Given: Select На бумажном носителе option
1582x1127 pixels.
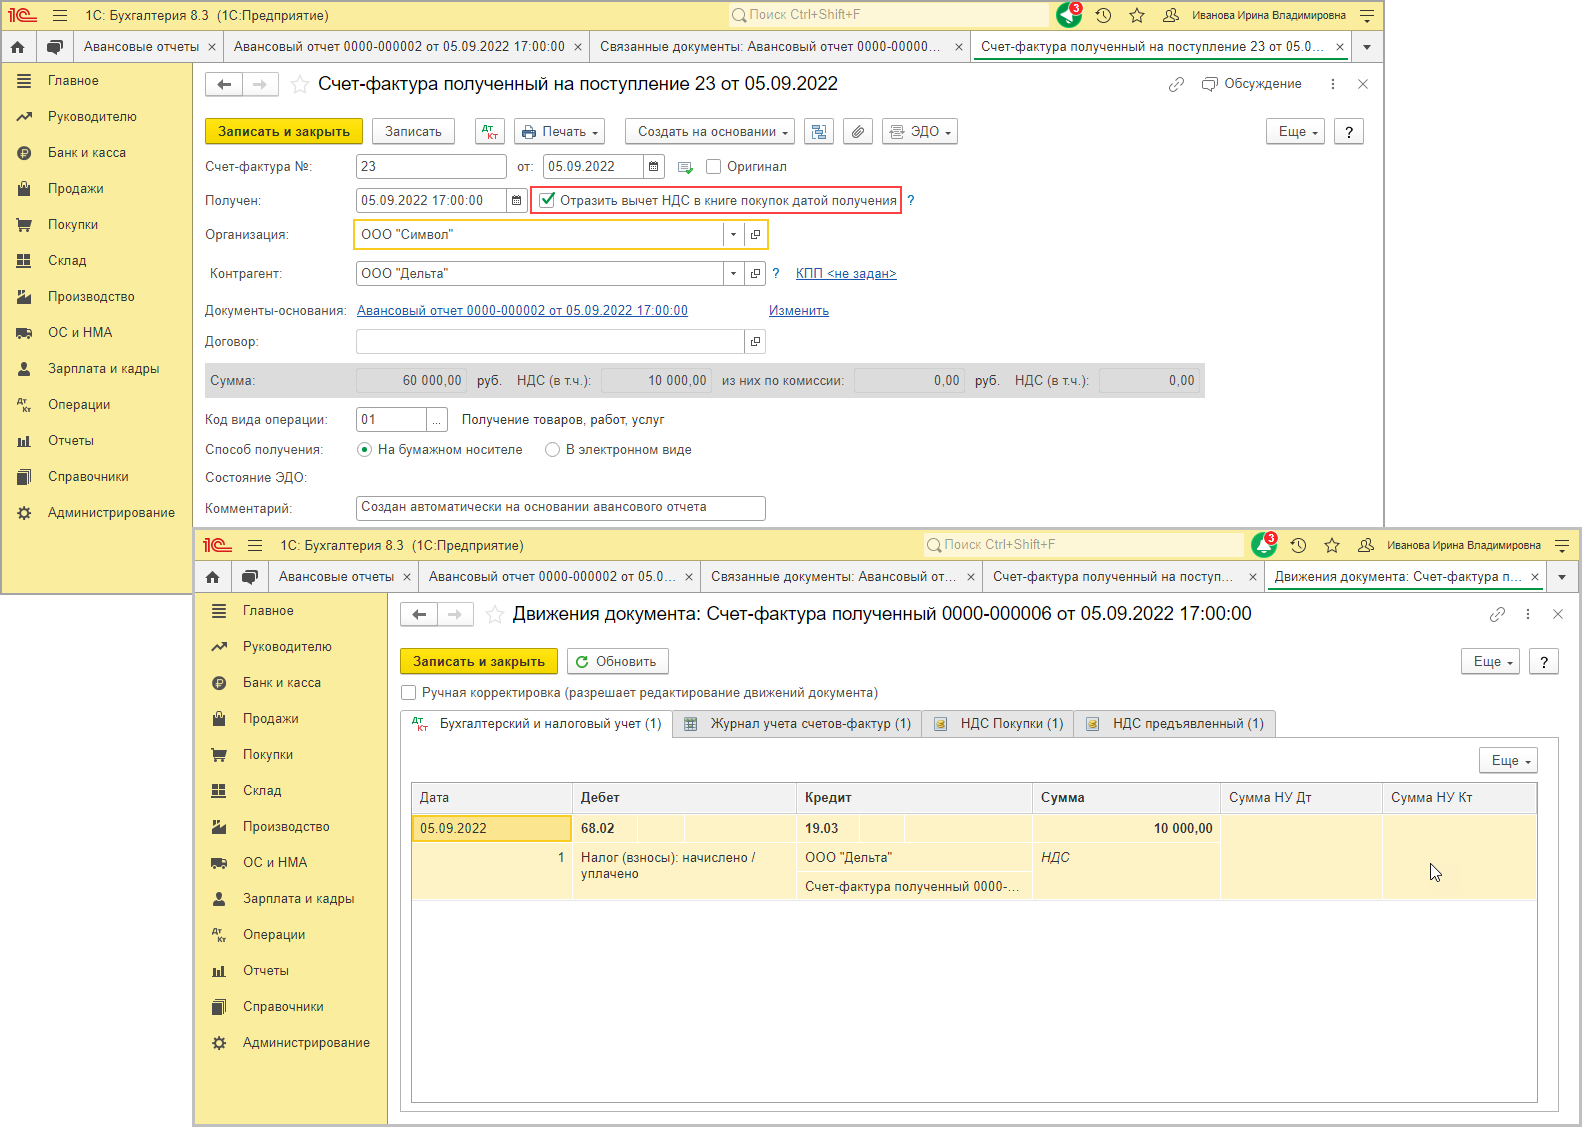Looking at the screenshot, I should [365, 450].
